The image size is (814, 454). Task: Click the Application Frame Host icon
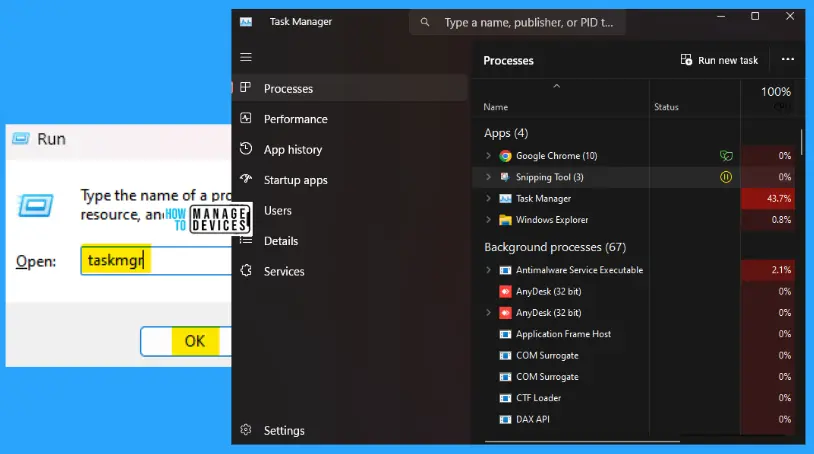[x=505, y=334]
